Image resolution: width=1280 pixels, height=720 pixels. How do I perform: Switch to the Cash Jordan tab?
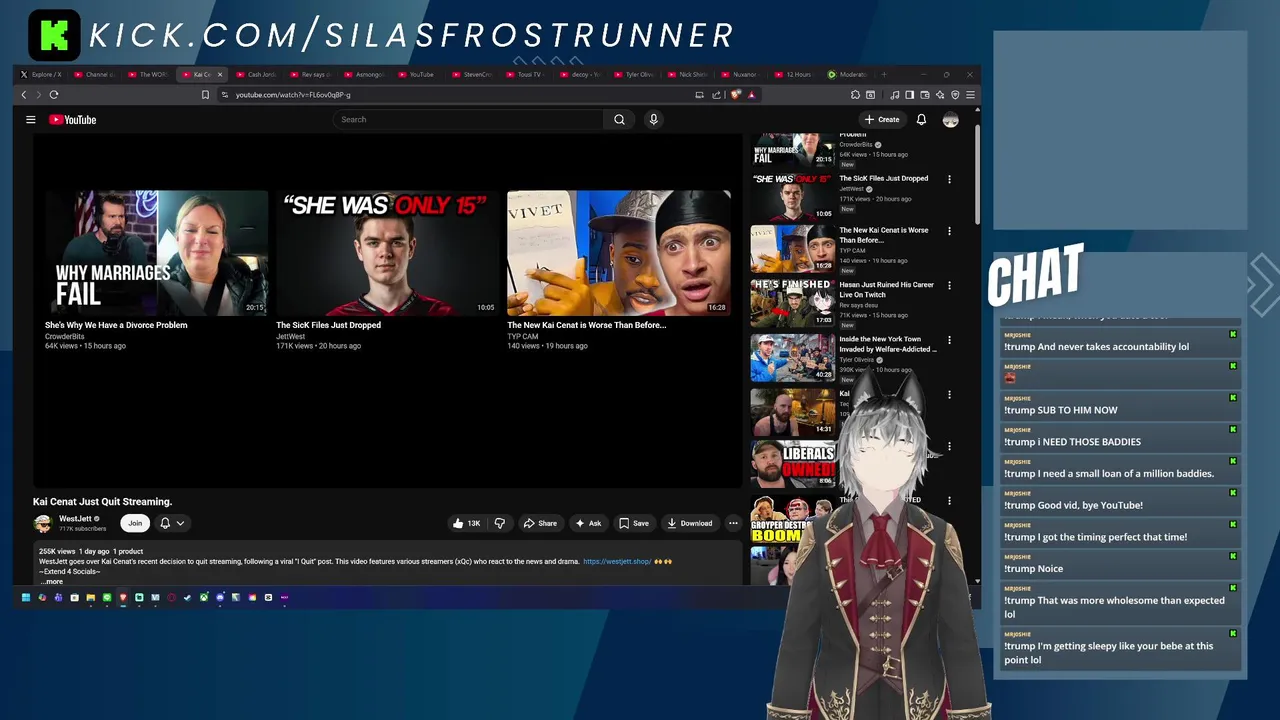pos(257,74)
